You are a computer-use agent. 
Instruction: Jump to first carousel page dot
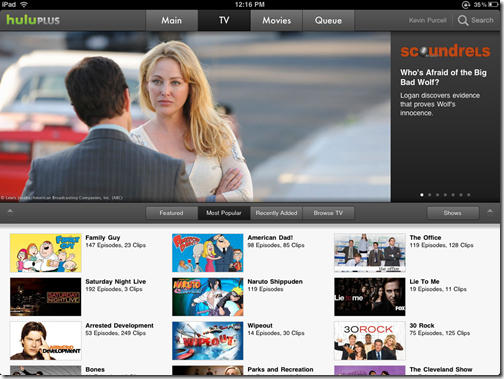pyautogui.click(x=422, y=195)
